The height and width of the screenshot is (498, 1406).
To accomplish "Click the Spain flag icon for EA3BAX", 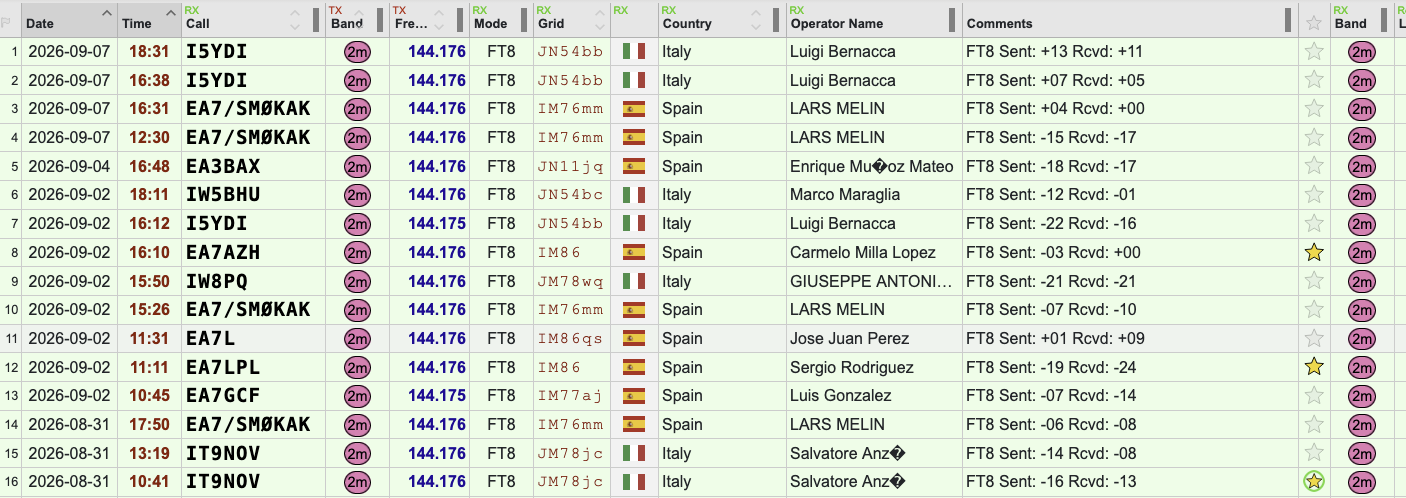I will pos(633,166).
